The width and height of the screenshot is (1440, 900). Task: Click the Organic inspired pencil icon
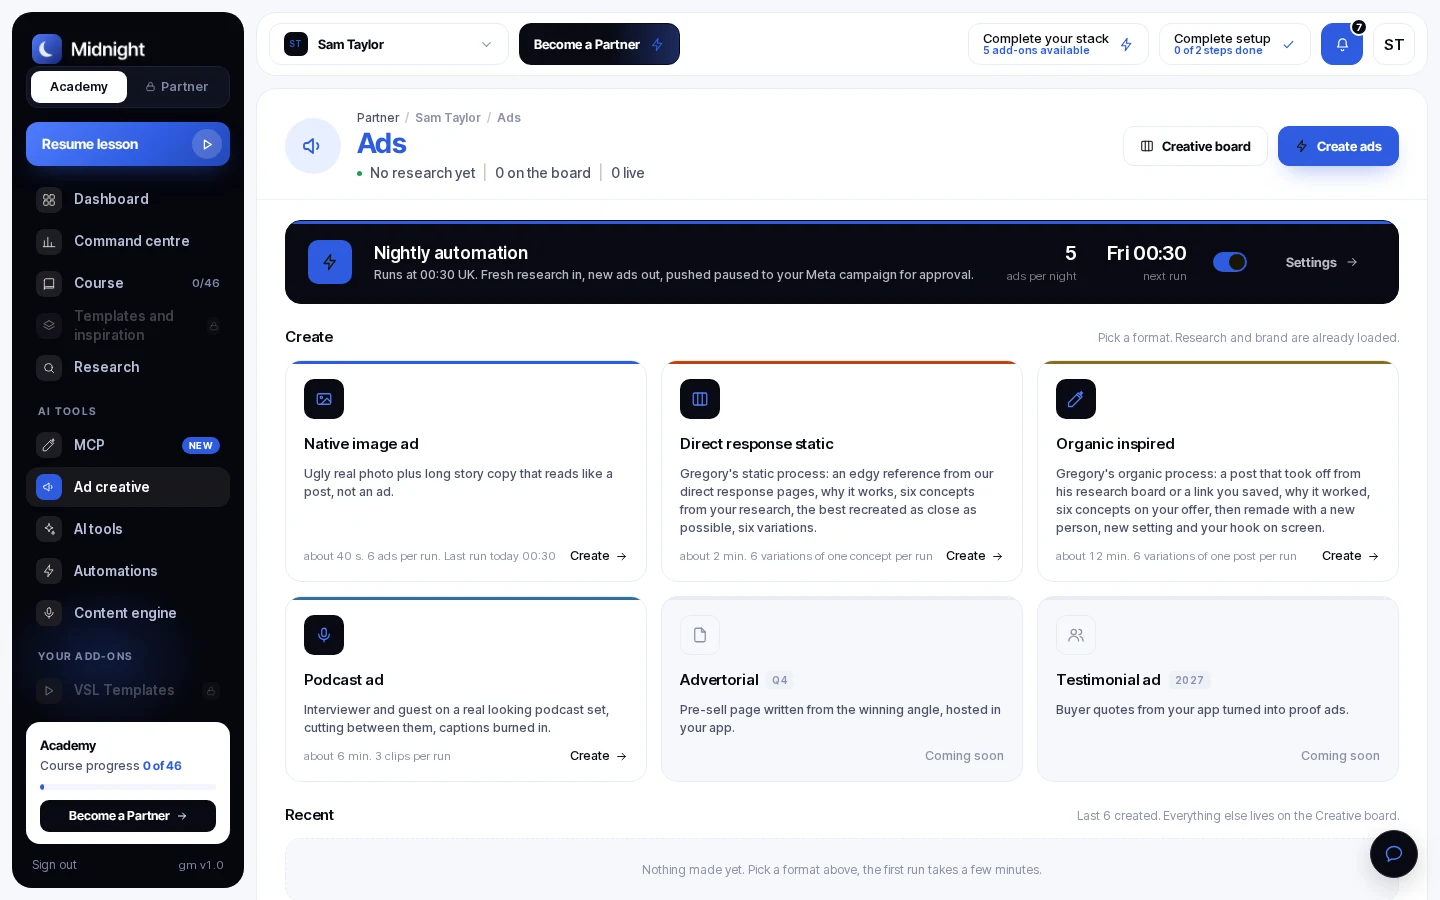tap(1076, 399)
